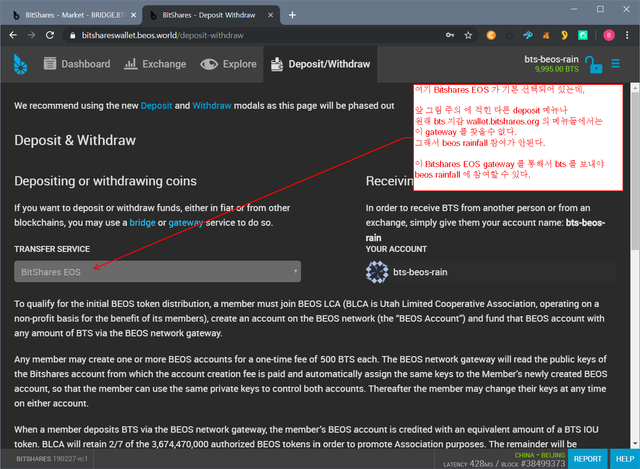Click the Dashboard list icon
This screenshot has width=640, height=469.
click(x=50, y=64)
